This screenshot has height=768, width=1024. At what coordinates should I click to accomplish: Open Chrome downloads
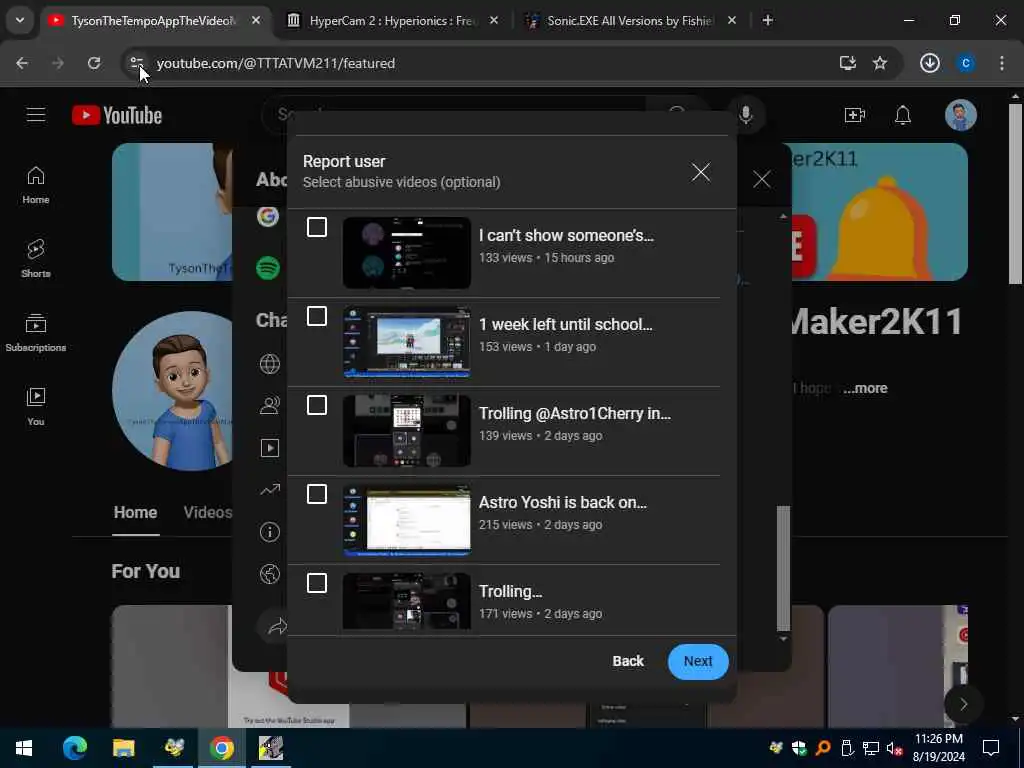click(929, 63)
